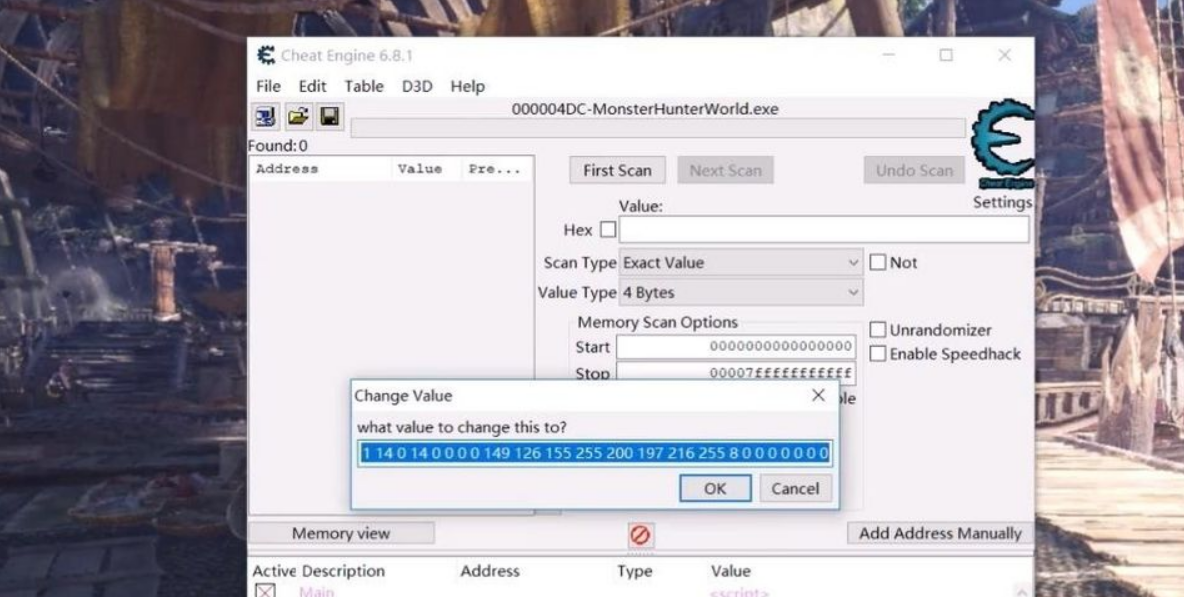Enable the Unrandomizer checkbox
The height and width of the screenshot is (597, 1184).
(877, 330)
